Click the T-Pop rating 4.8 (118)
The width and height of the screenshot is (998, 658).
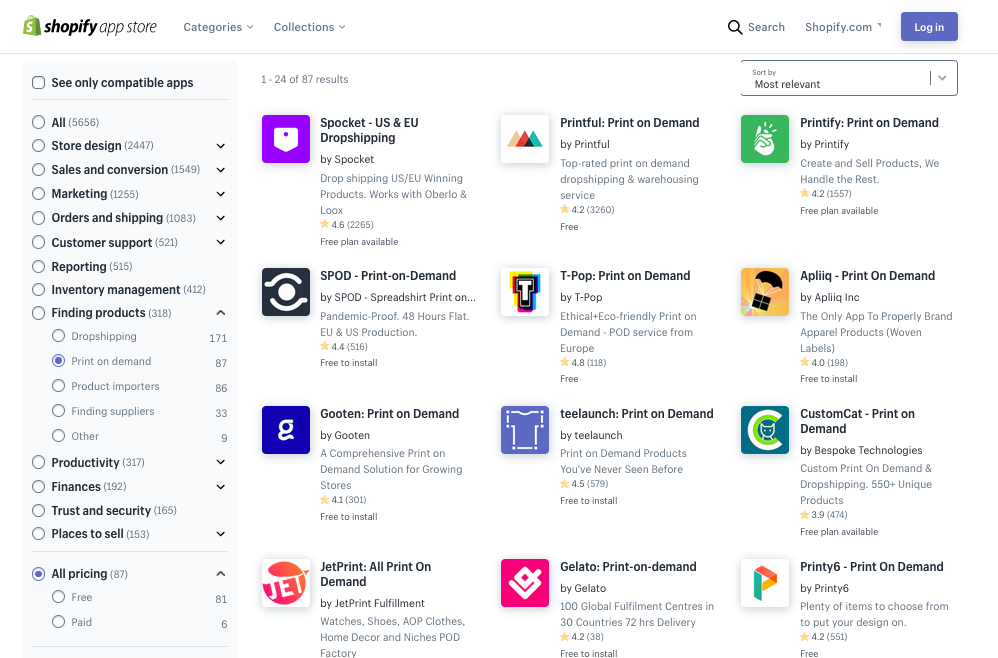pyautogui.click(x=583, y=363)
